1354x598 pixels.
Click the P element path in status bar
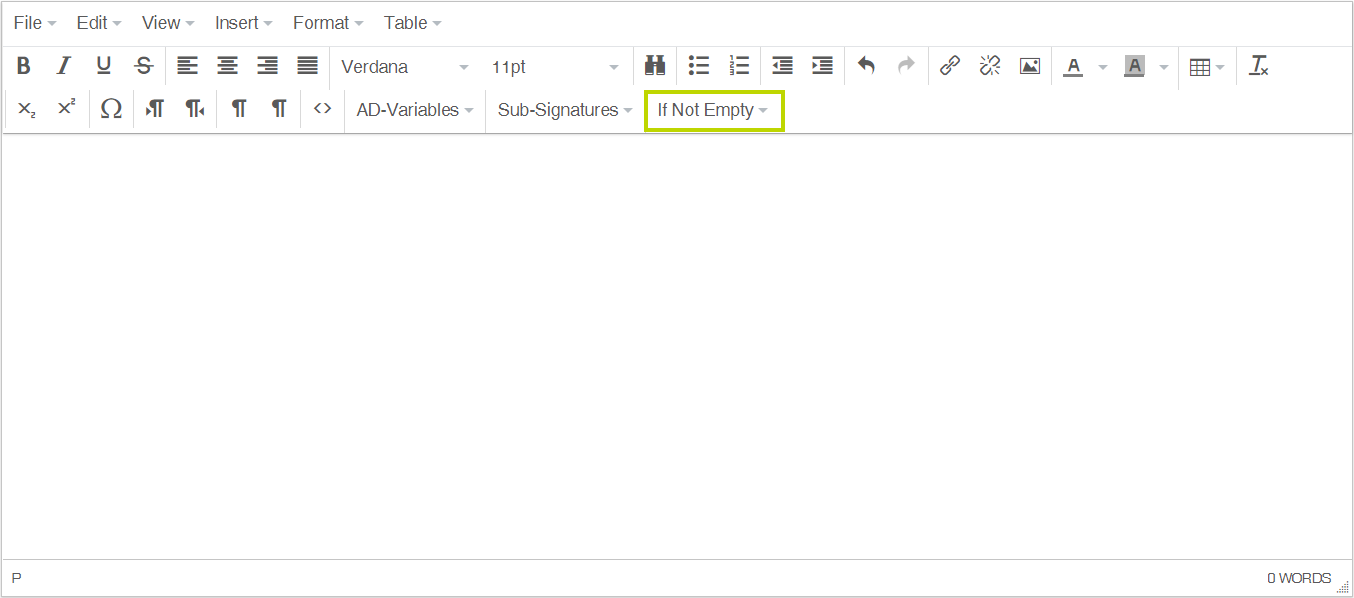point(16,578)
